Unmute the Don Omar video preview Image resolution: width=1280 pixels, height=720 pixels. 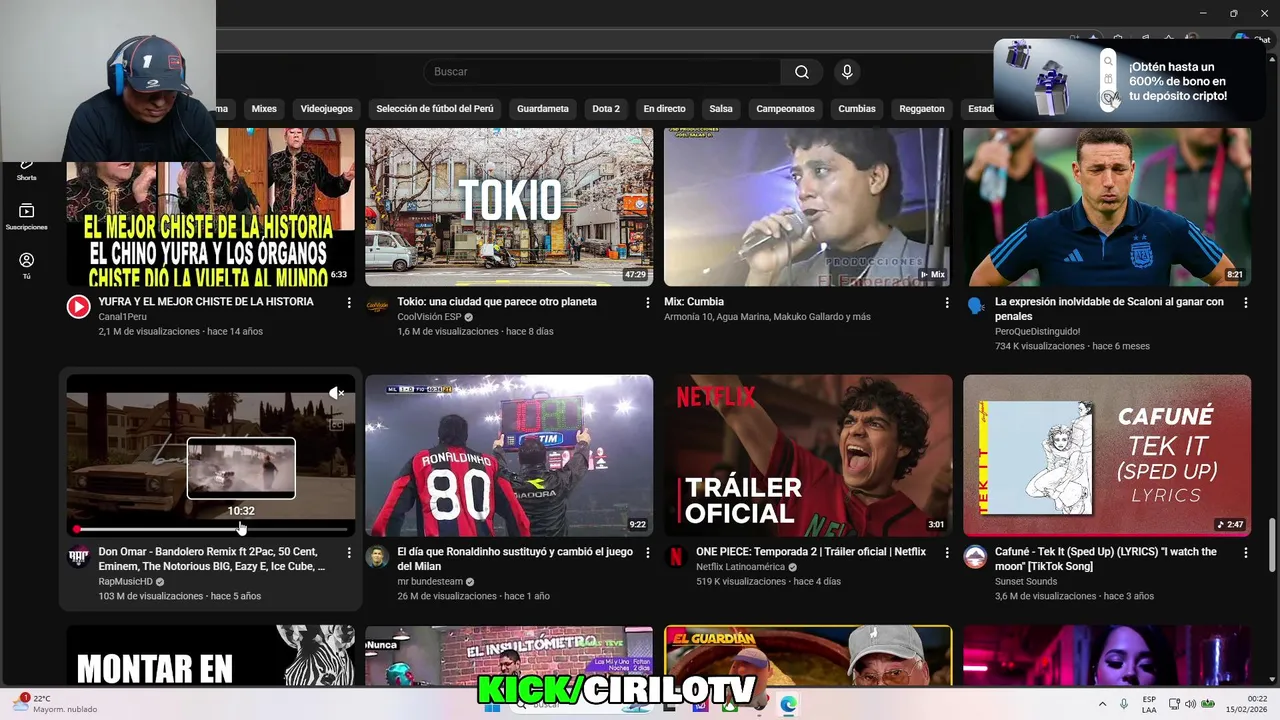point(336,393)
